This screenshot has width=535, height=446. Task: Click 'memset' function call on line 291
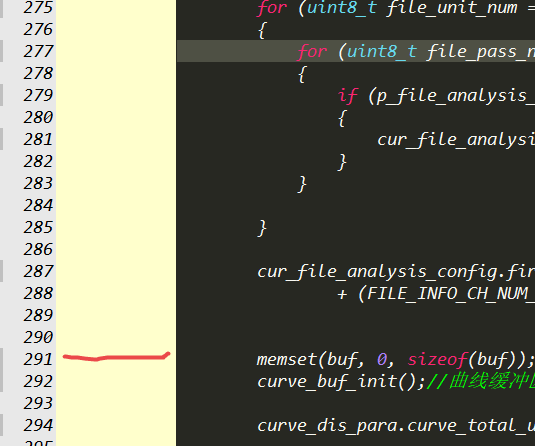point(287,360)
